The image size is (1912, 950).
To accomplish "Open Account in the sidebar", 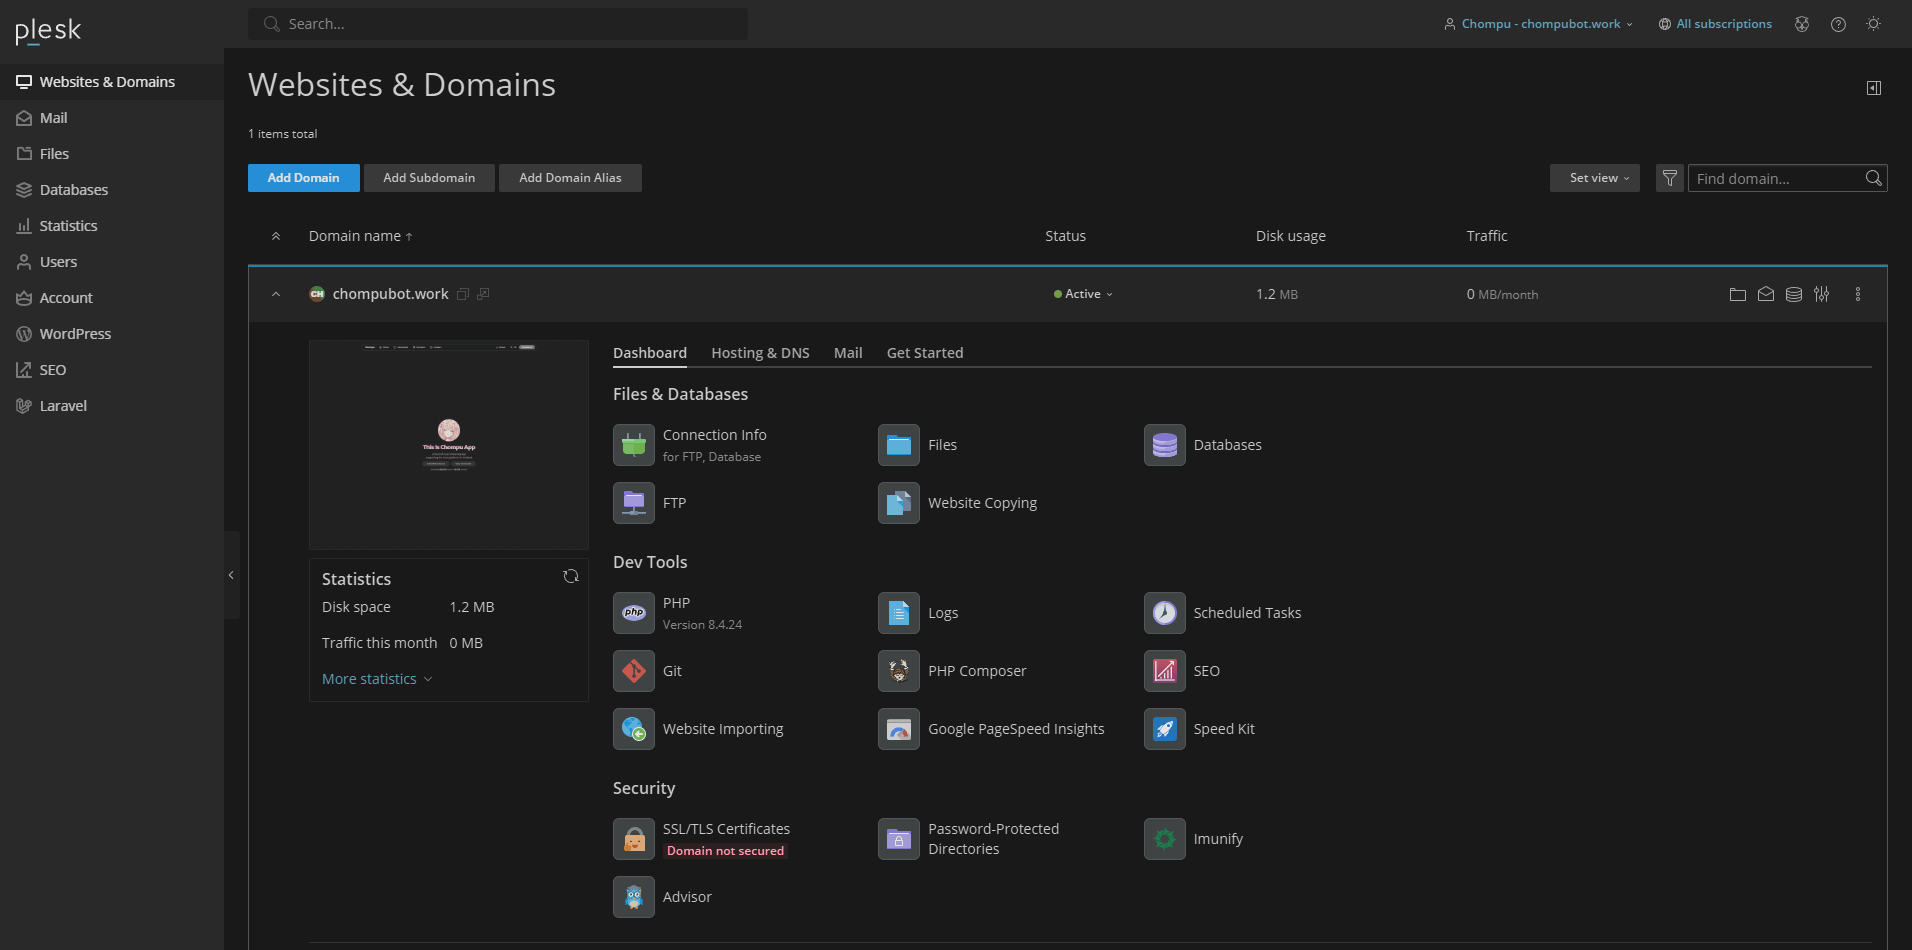I will click(x=112, y=298).
